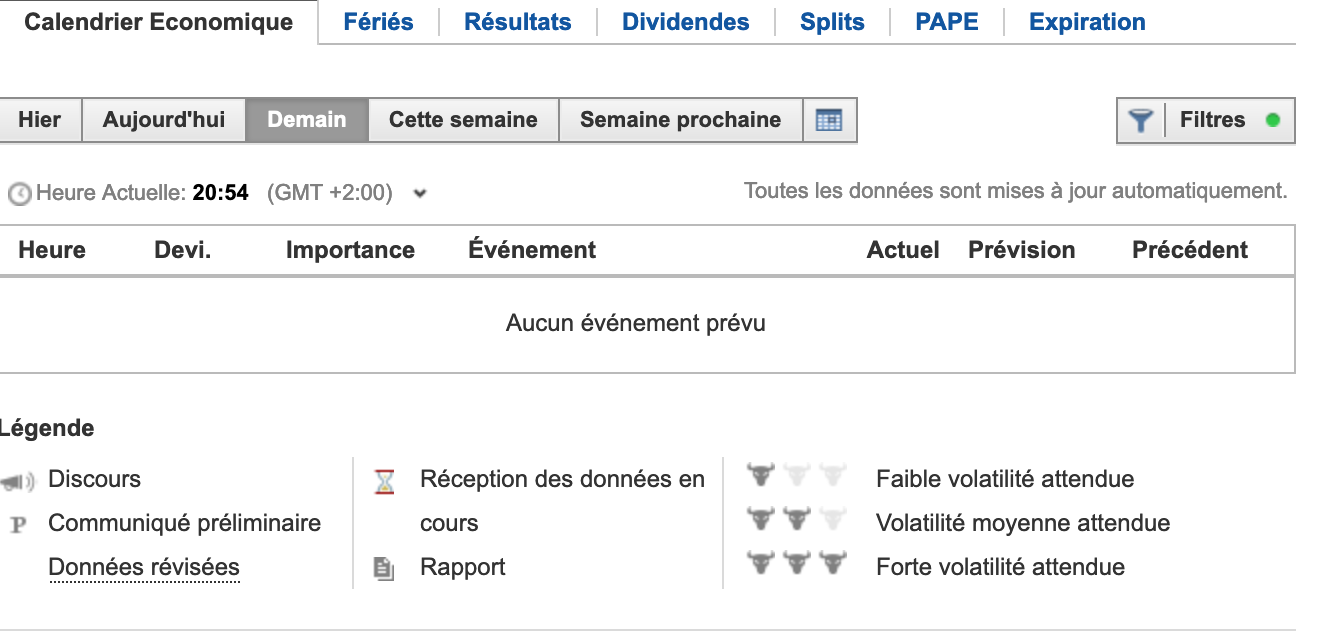Image resolution: width=1330 pixels, height=632 pixels.
Task: Click the funnel filter icon
Action: point(1141,121)
